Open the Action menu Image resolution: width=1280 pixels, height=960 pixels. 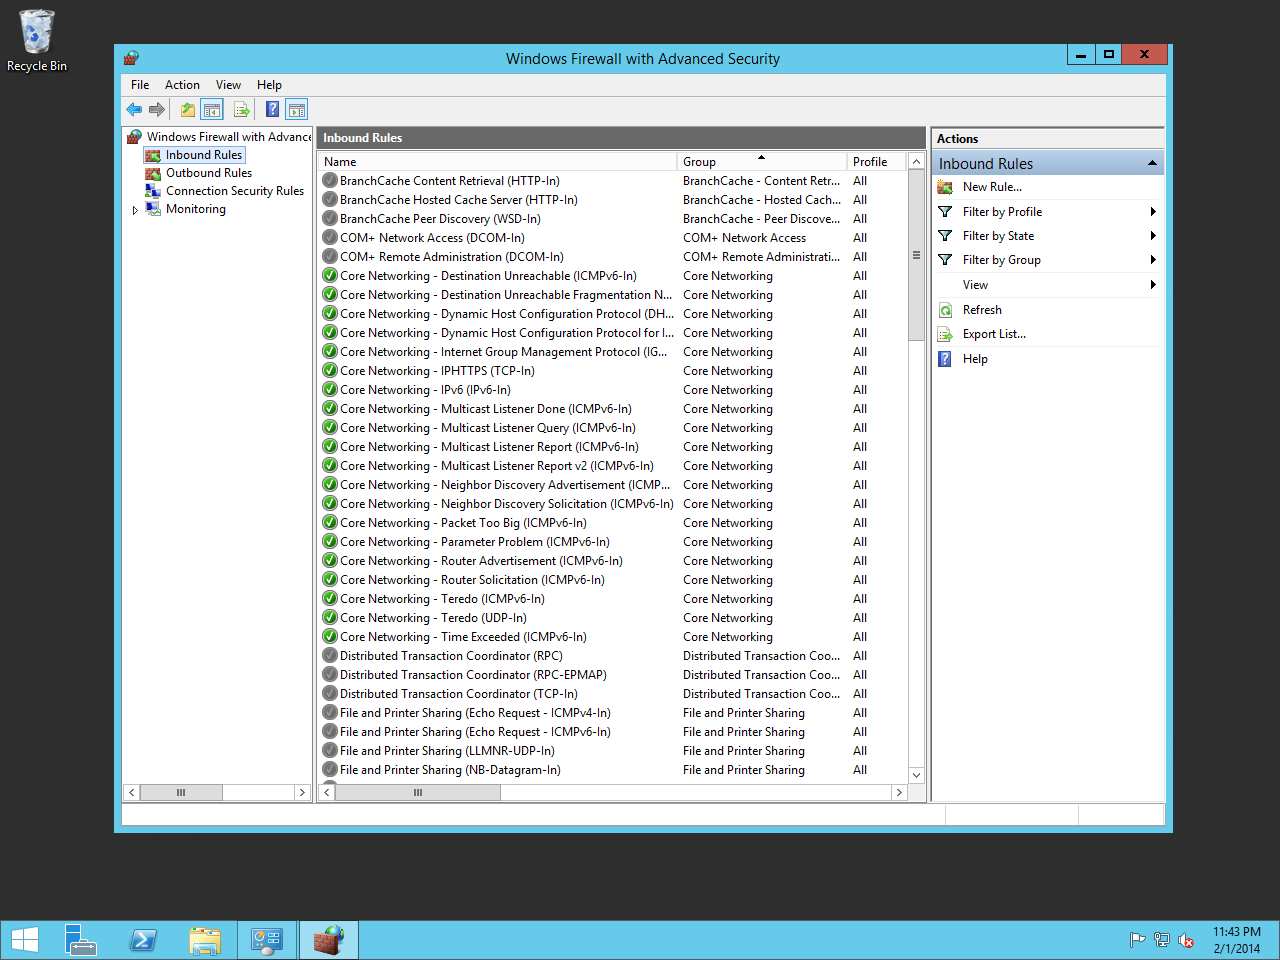coord(182,85)
